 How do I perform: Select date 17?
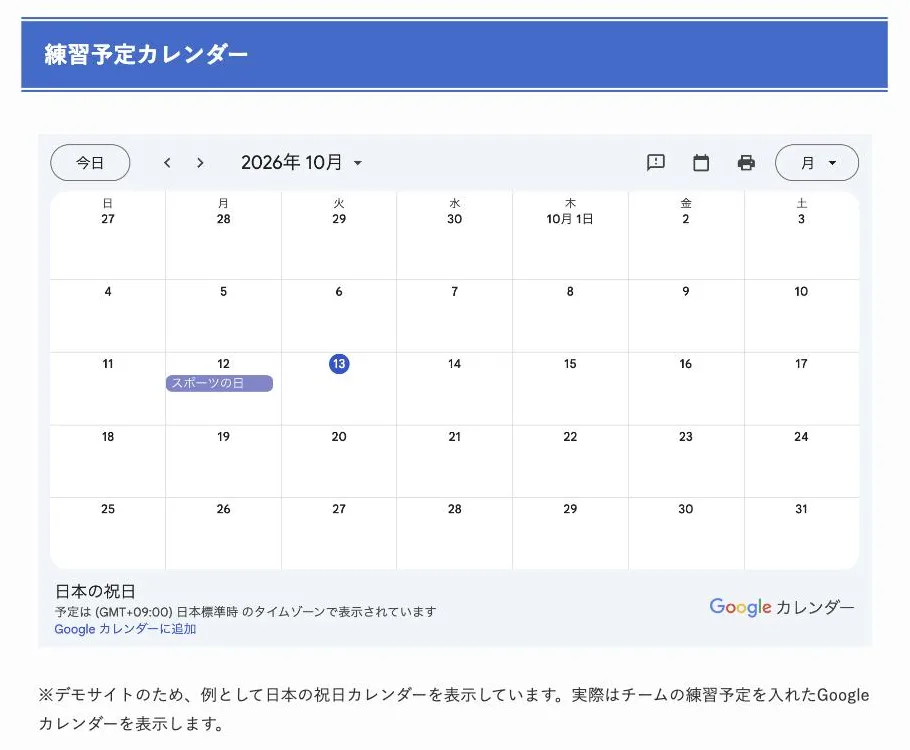(801, 364)
